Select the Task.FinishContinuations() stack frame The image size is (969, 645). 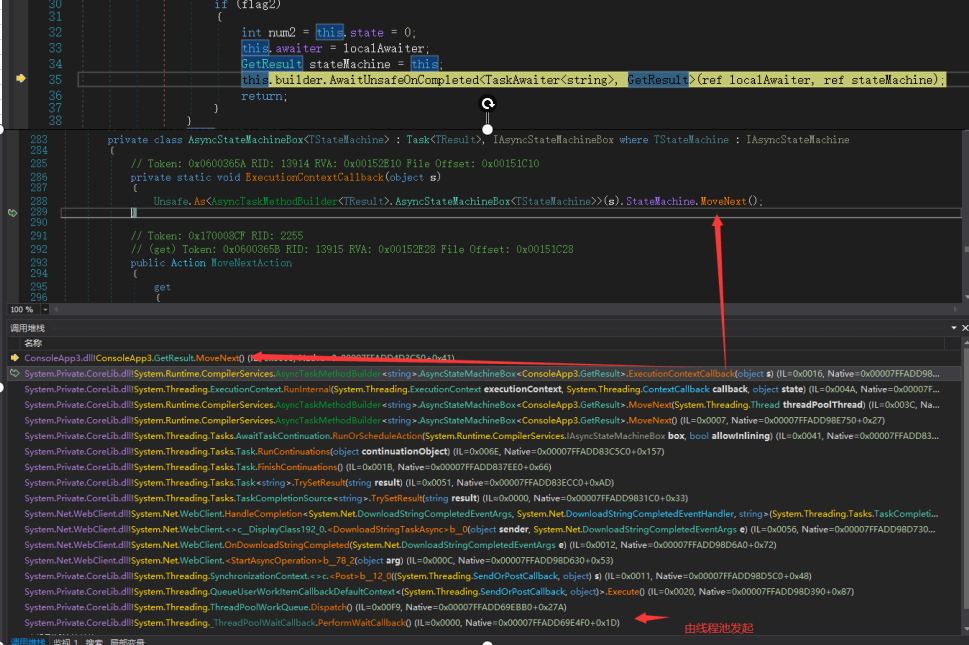click(x=482, y=467)
